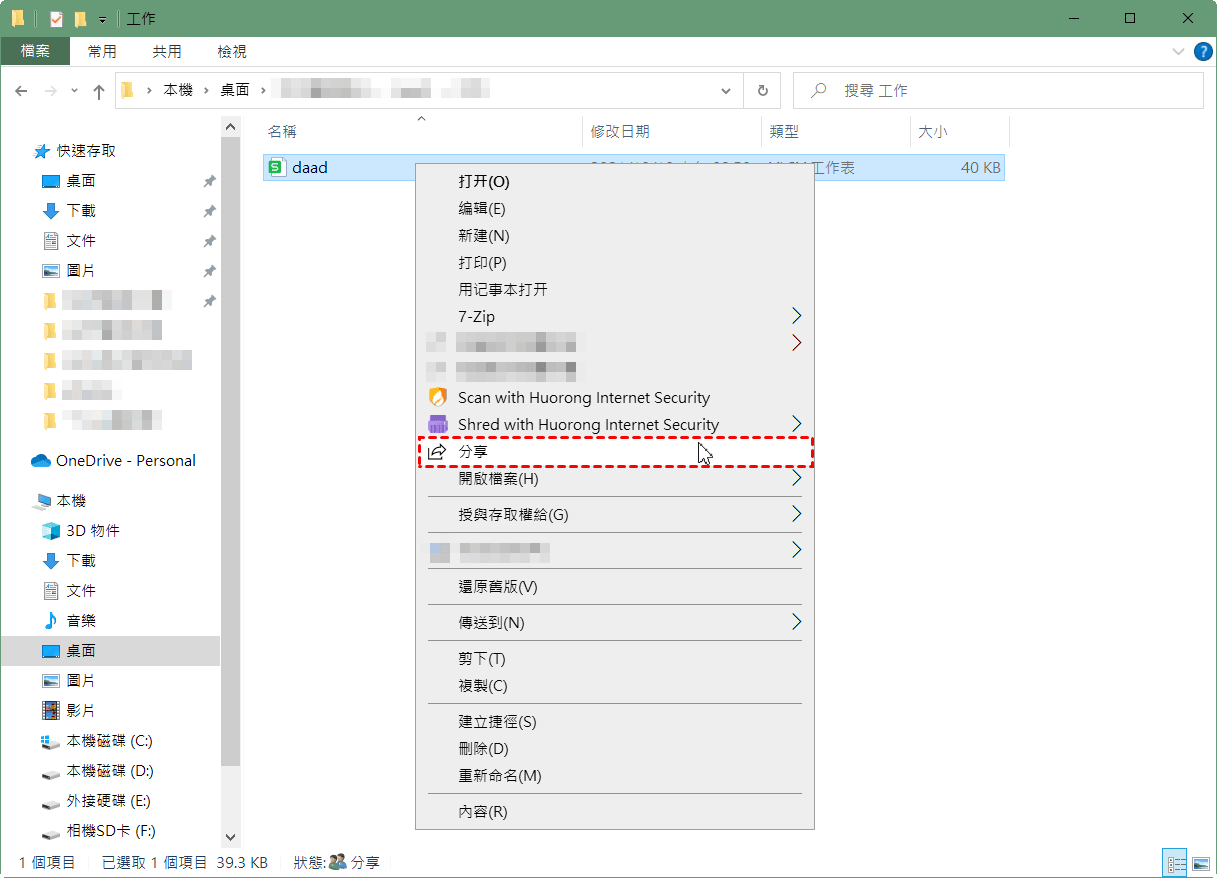Click the Back navigation arrow
1217x878 pixels.
point(22,91)
